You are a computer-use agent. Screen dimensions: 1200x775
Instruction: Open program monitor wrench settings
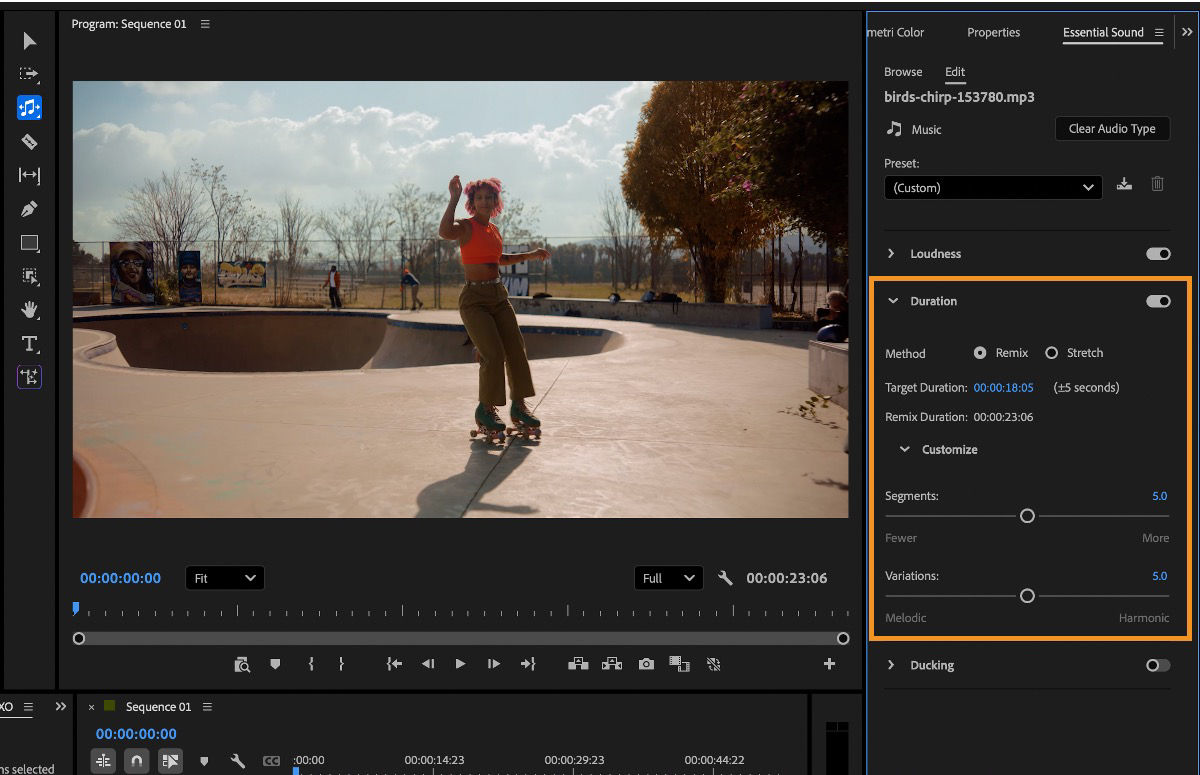pos(726,578)
